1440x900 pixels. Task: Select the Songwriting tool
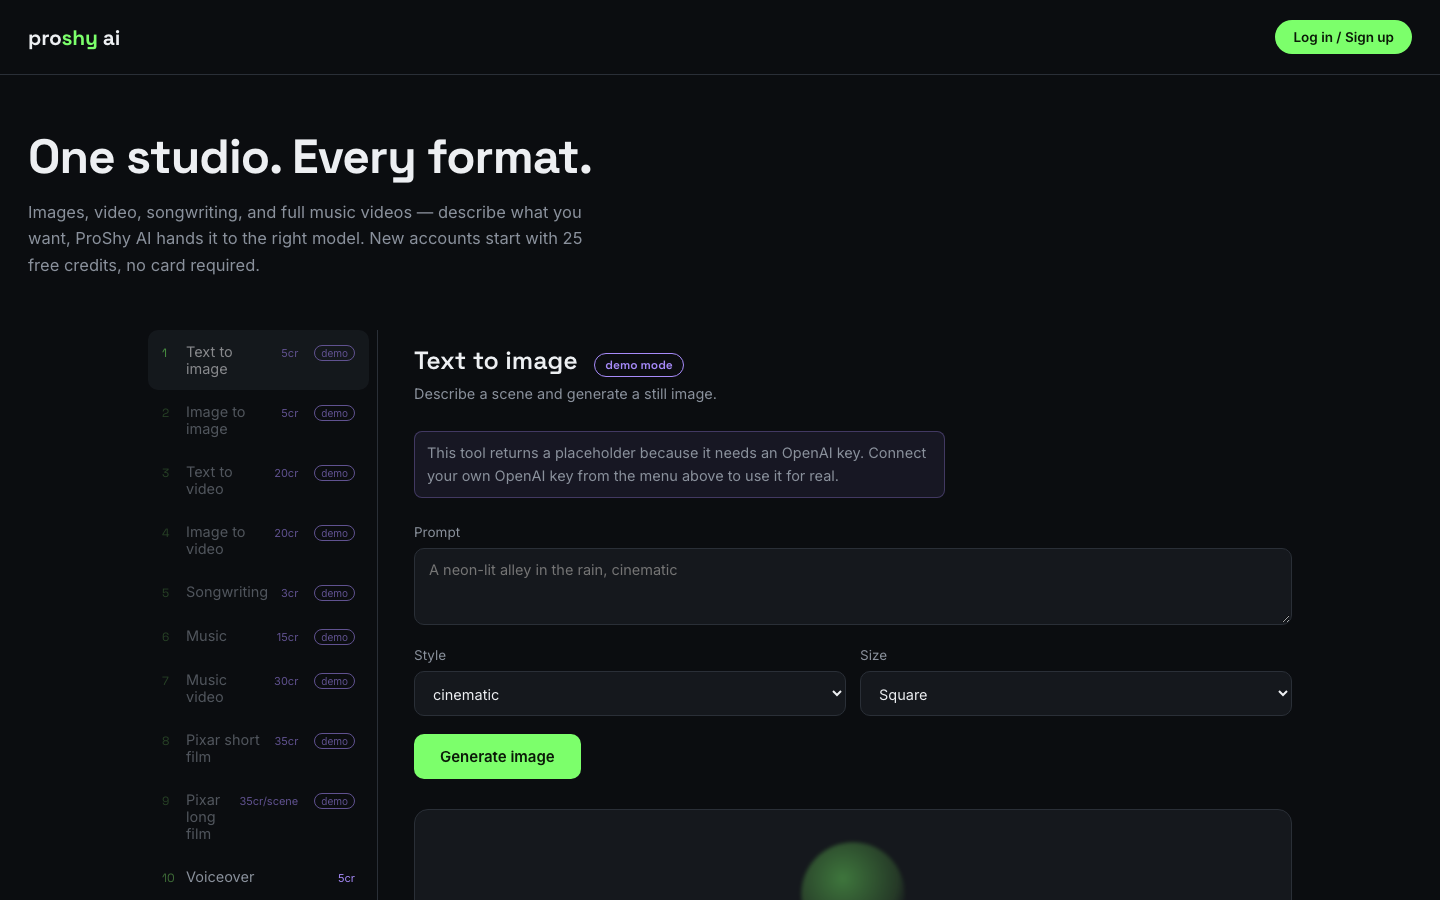pyautogui.click(x=258, y=592)
